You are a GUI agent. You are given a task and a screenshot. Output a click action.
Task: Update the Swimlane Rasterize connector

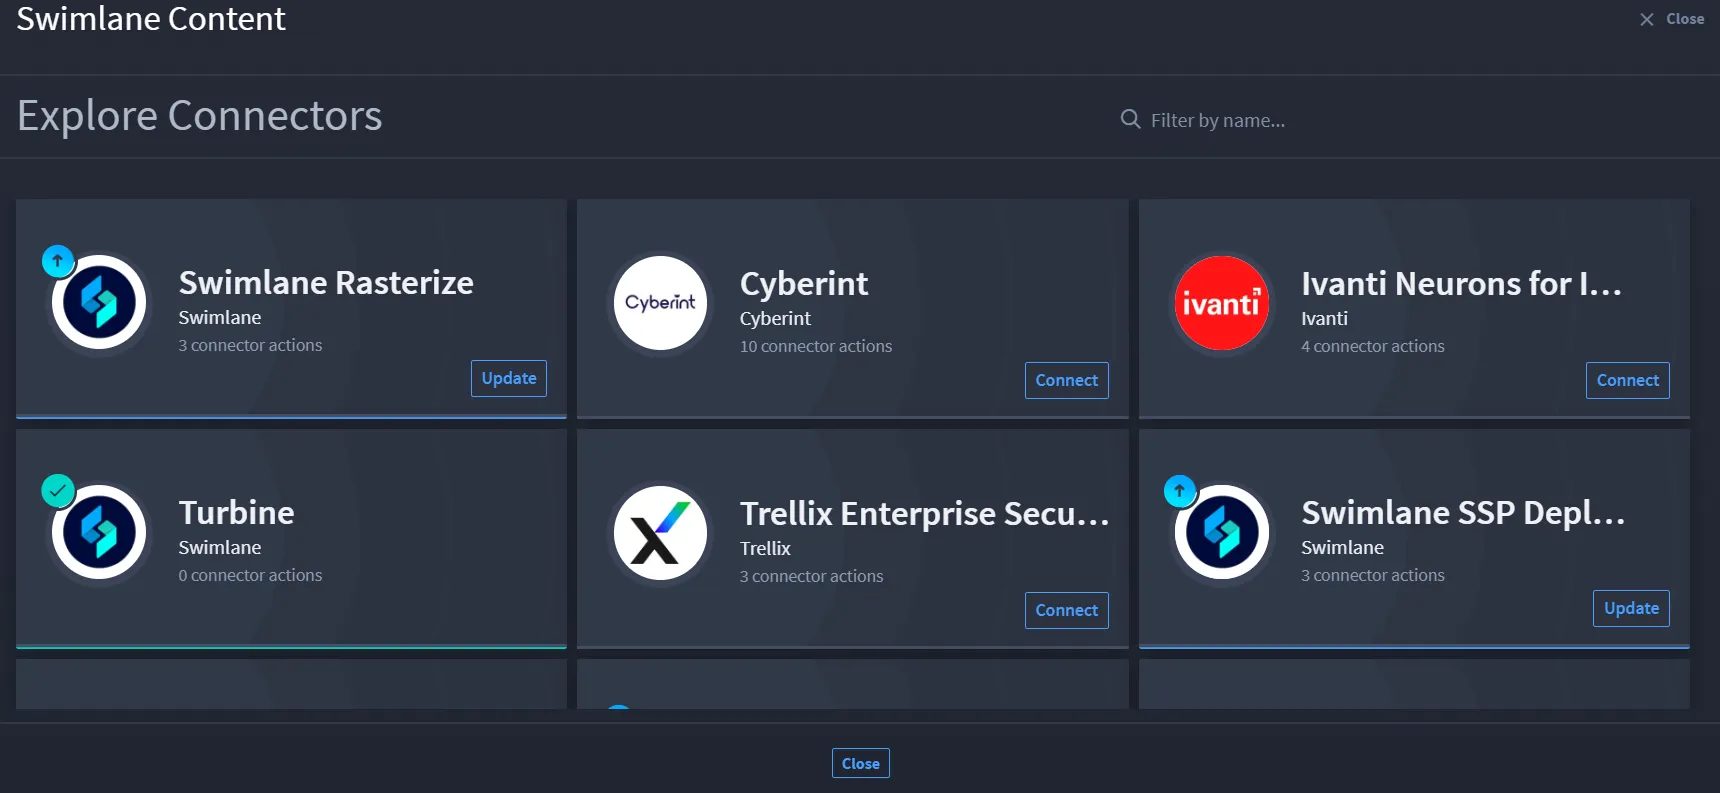click(509, 378)
